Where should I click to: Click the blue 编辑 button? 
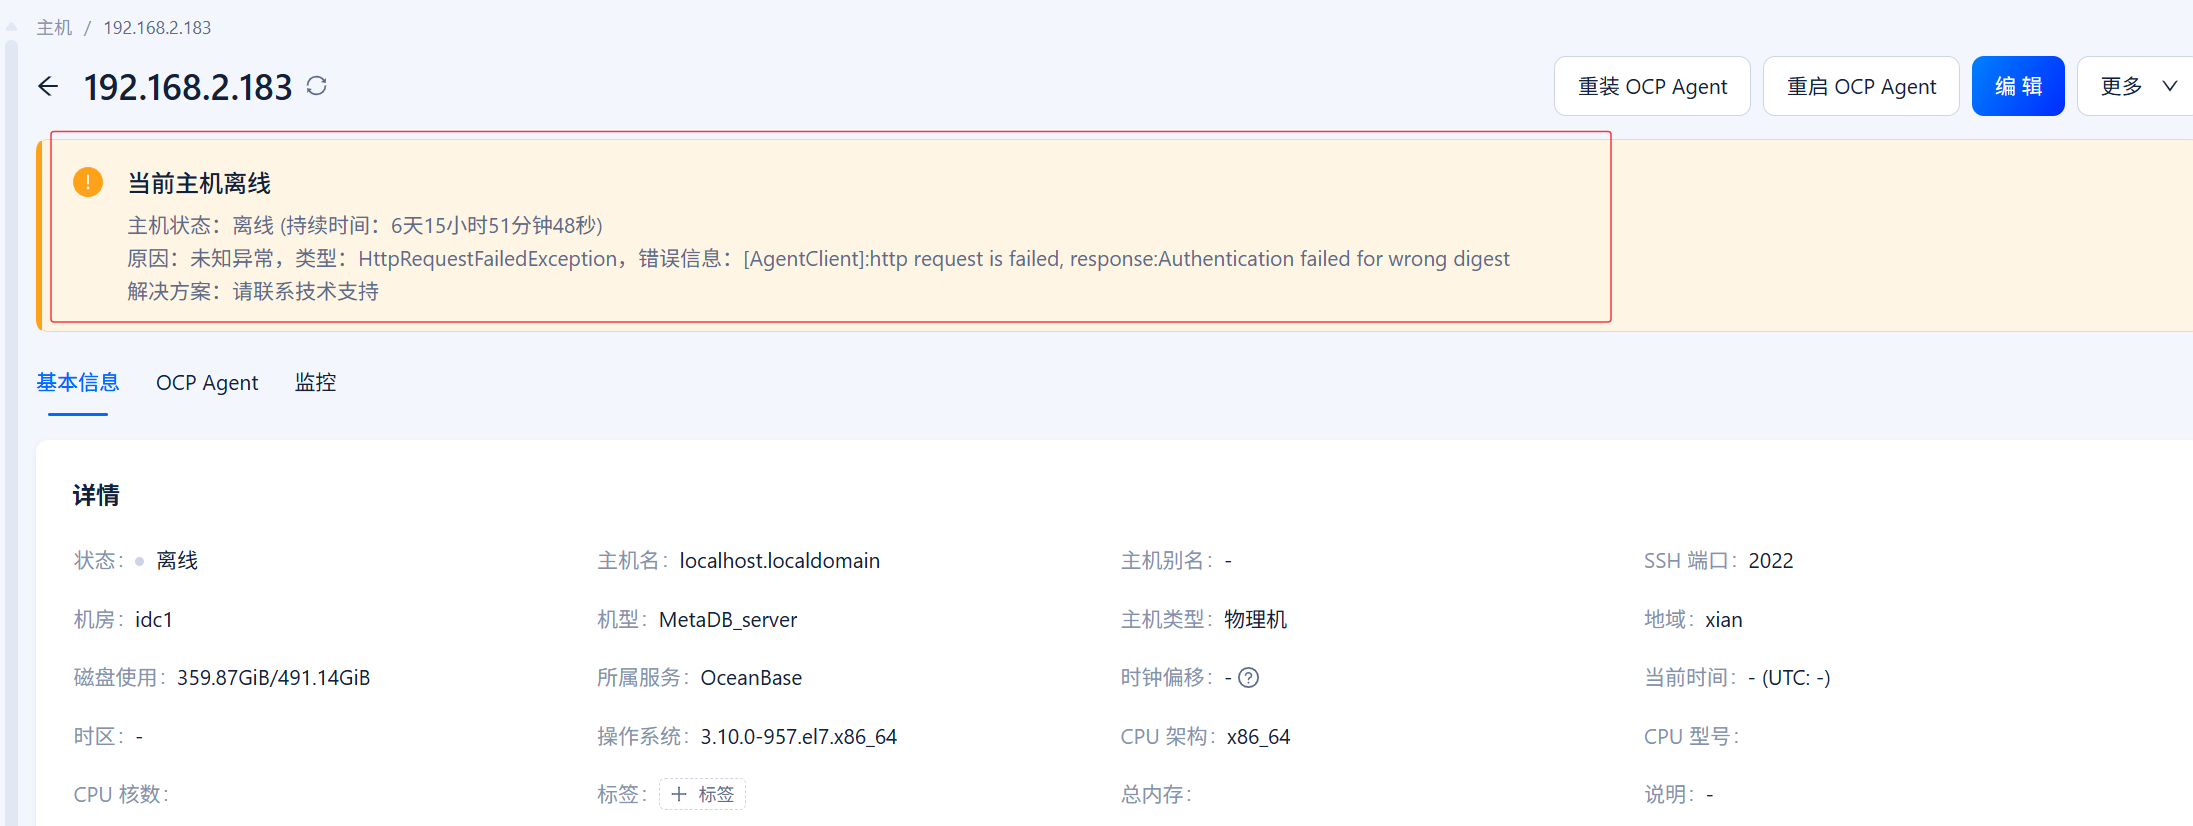pos(2018,86)
